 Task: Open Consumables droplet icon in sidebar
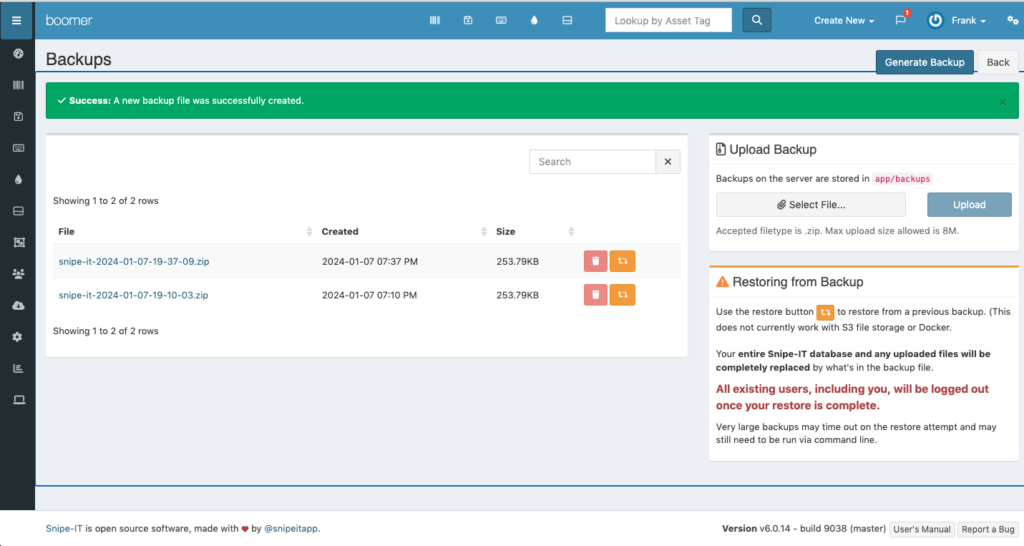click(x=18, y=180)
